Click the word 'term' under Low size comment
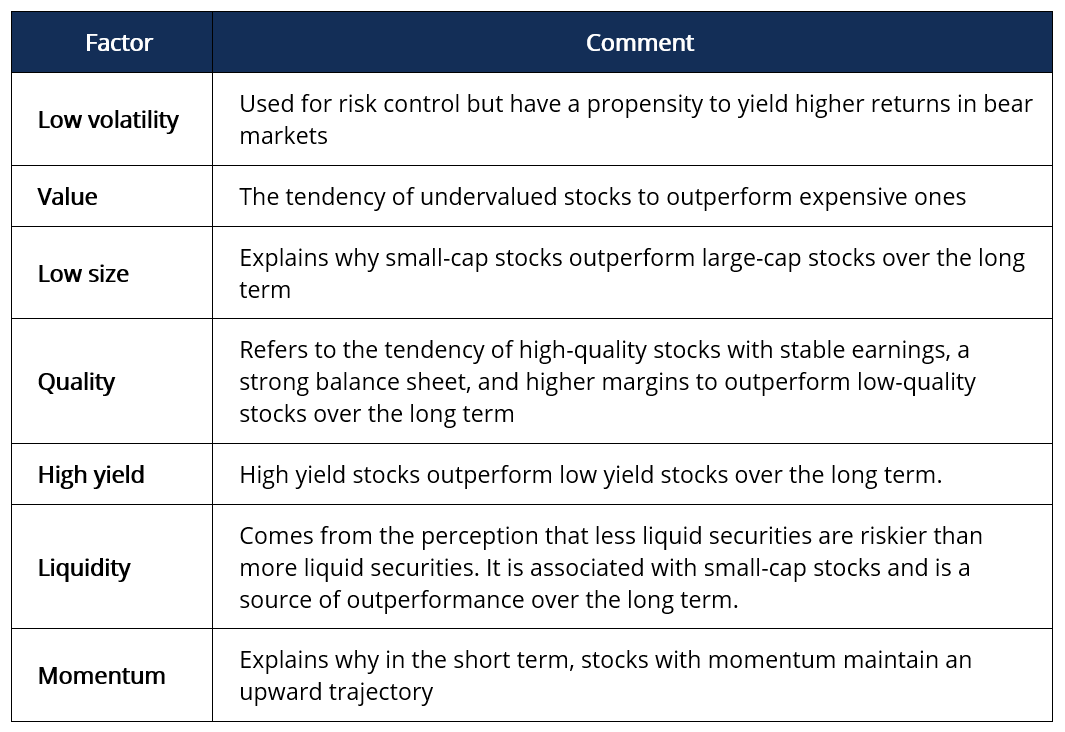 (265, 290)
